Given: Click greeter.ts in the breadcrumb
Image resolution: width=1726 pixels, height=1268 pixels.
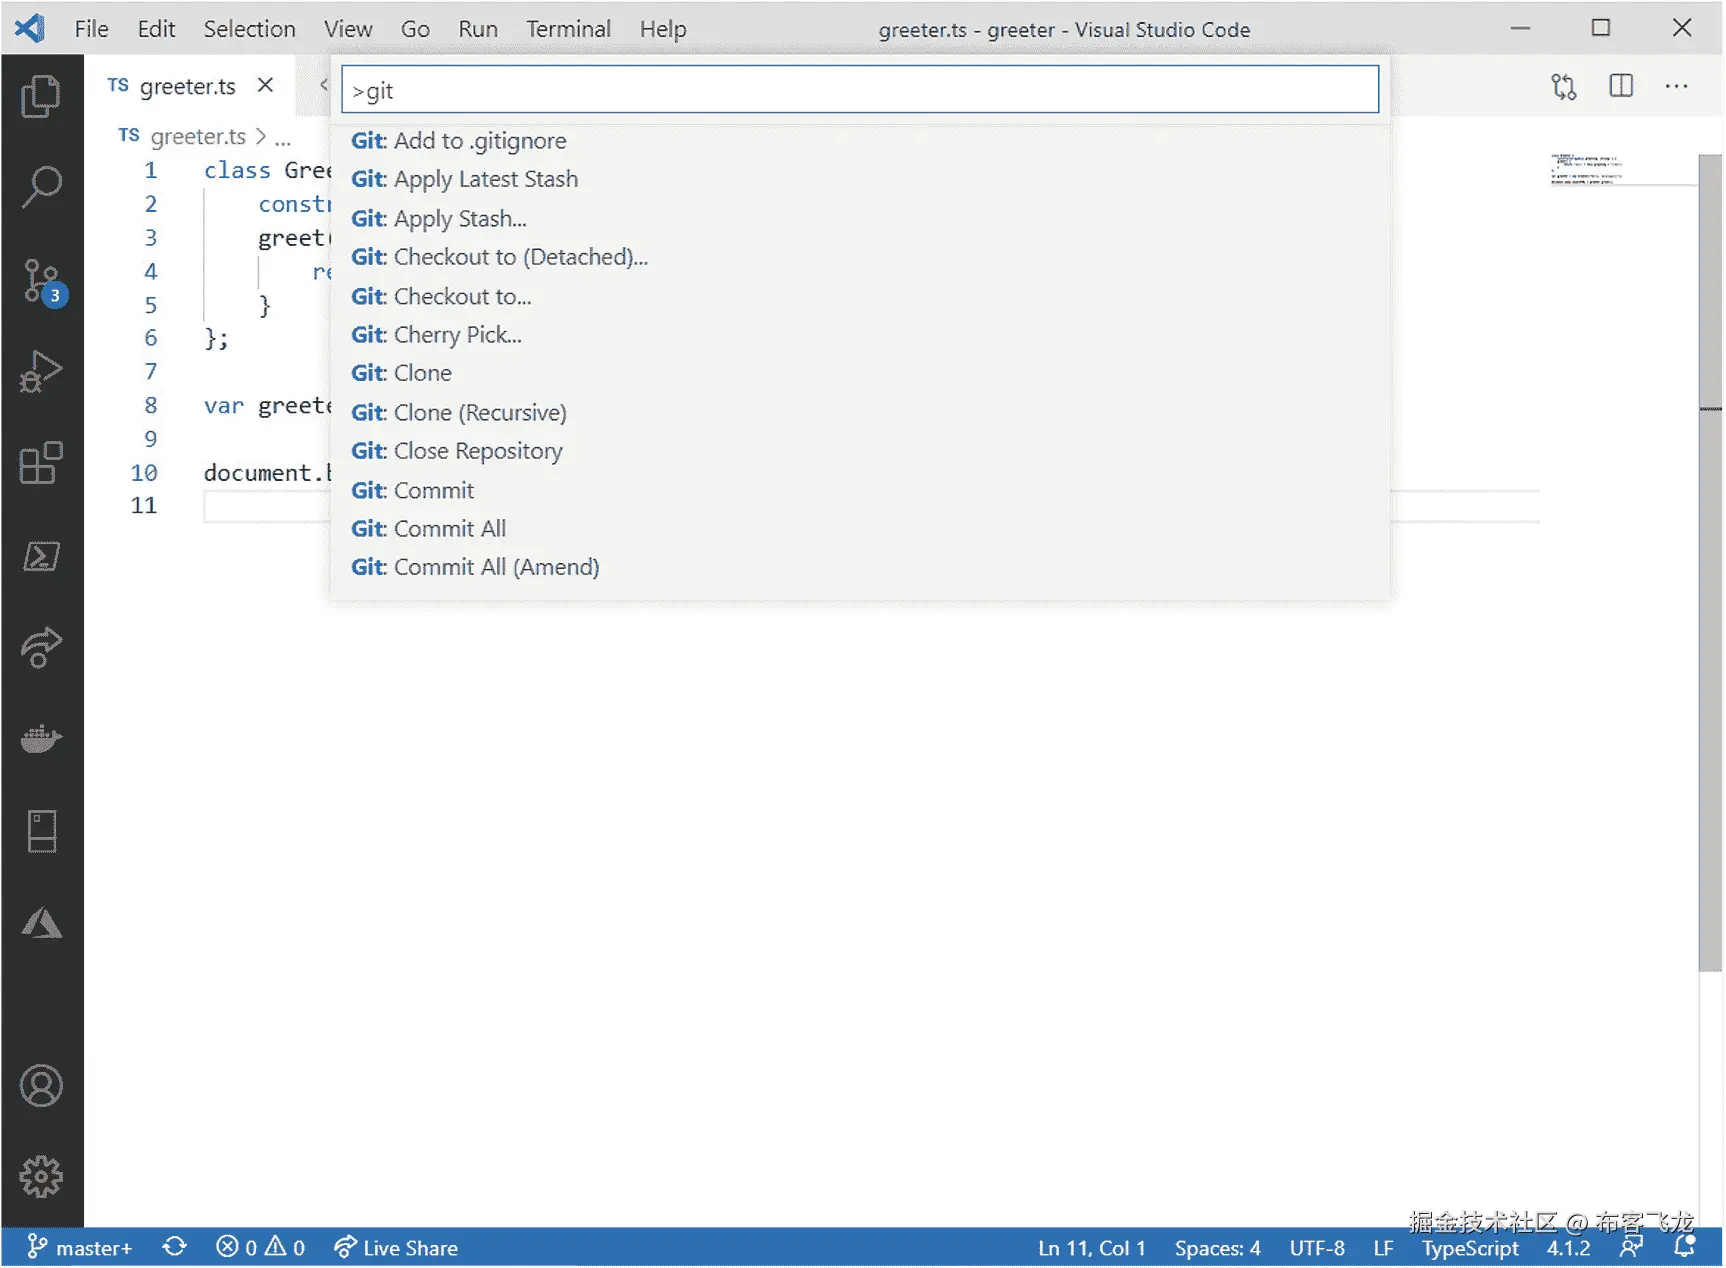Looking at the screenshot, I should [x=197, y=136].
